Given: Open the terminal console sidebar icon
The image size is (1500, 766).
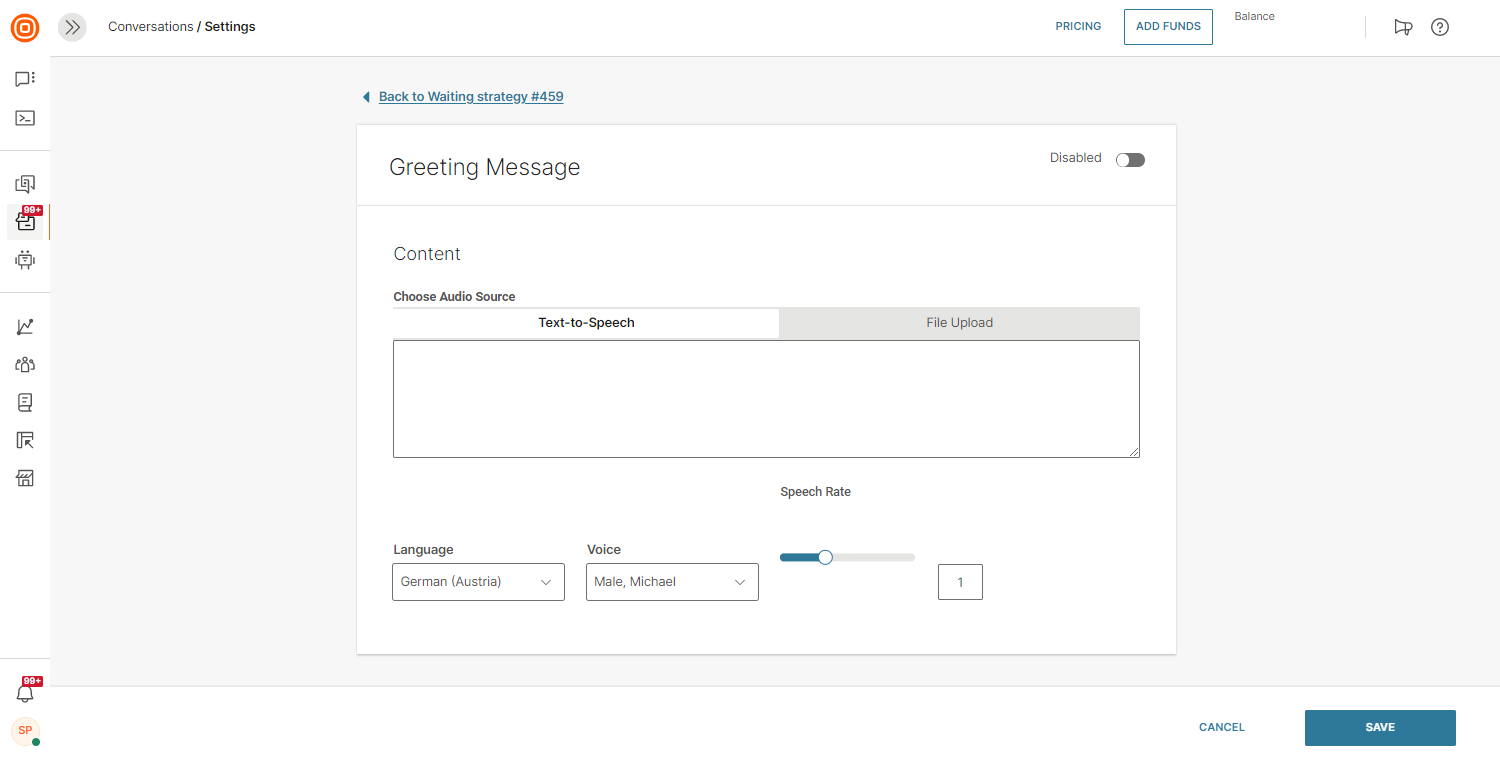Looking at the screenshot, I should click(x=25, y=118).
